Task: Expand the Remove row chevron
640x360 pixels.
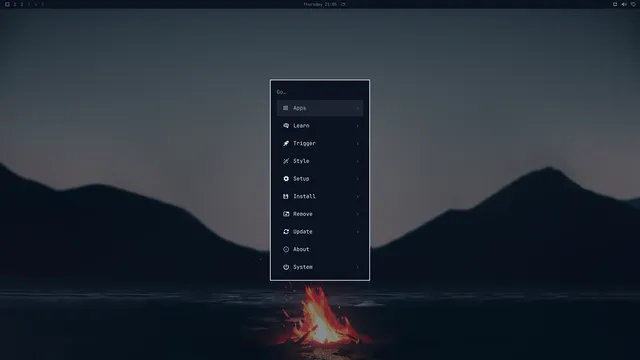Action: click(x=358, y=214)
